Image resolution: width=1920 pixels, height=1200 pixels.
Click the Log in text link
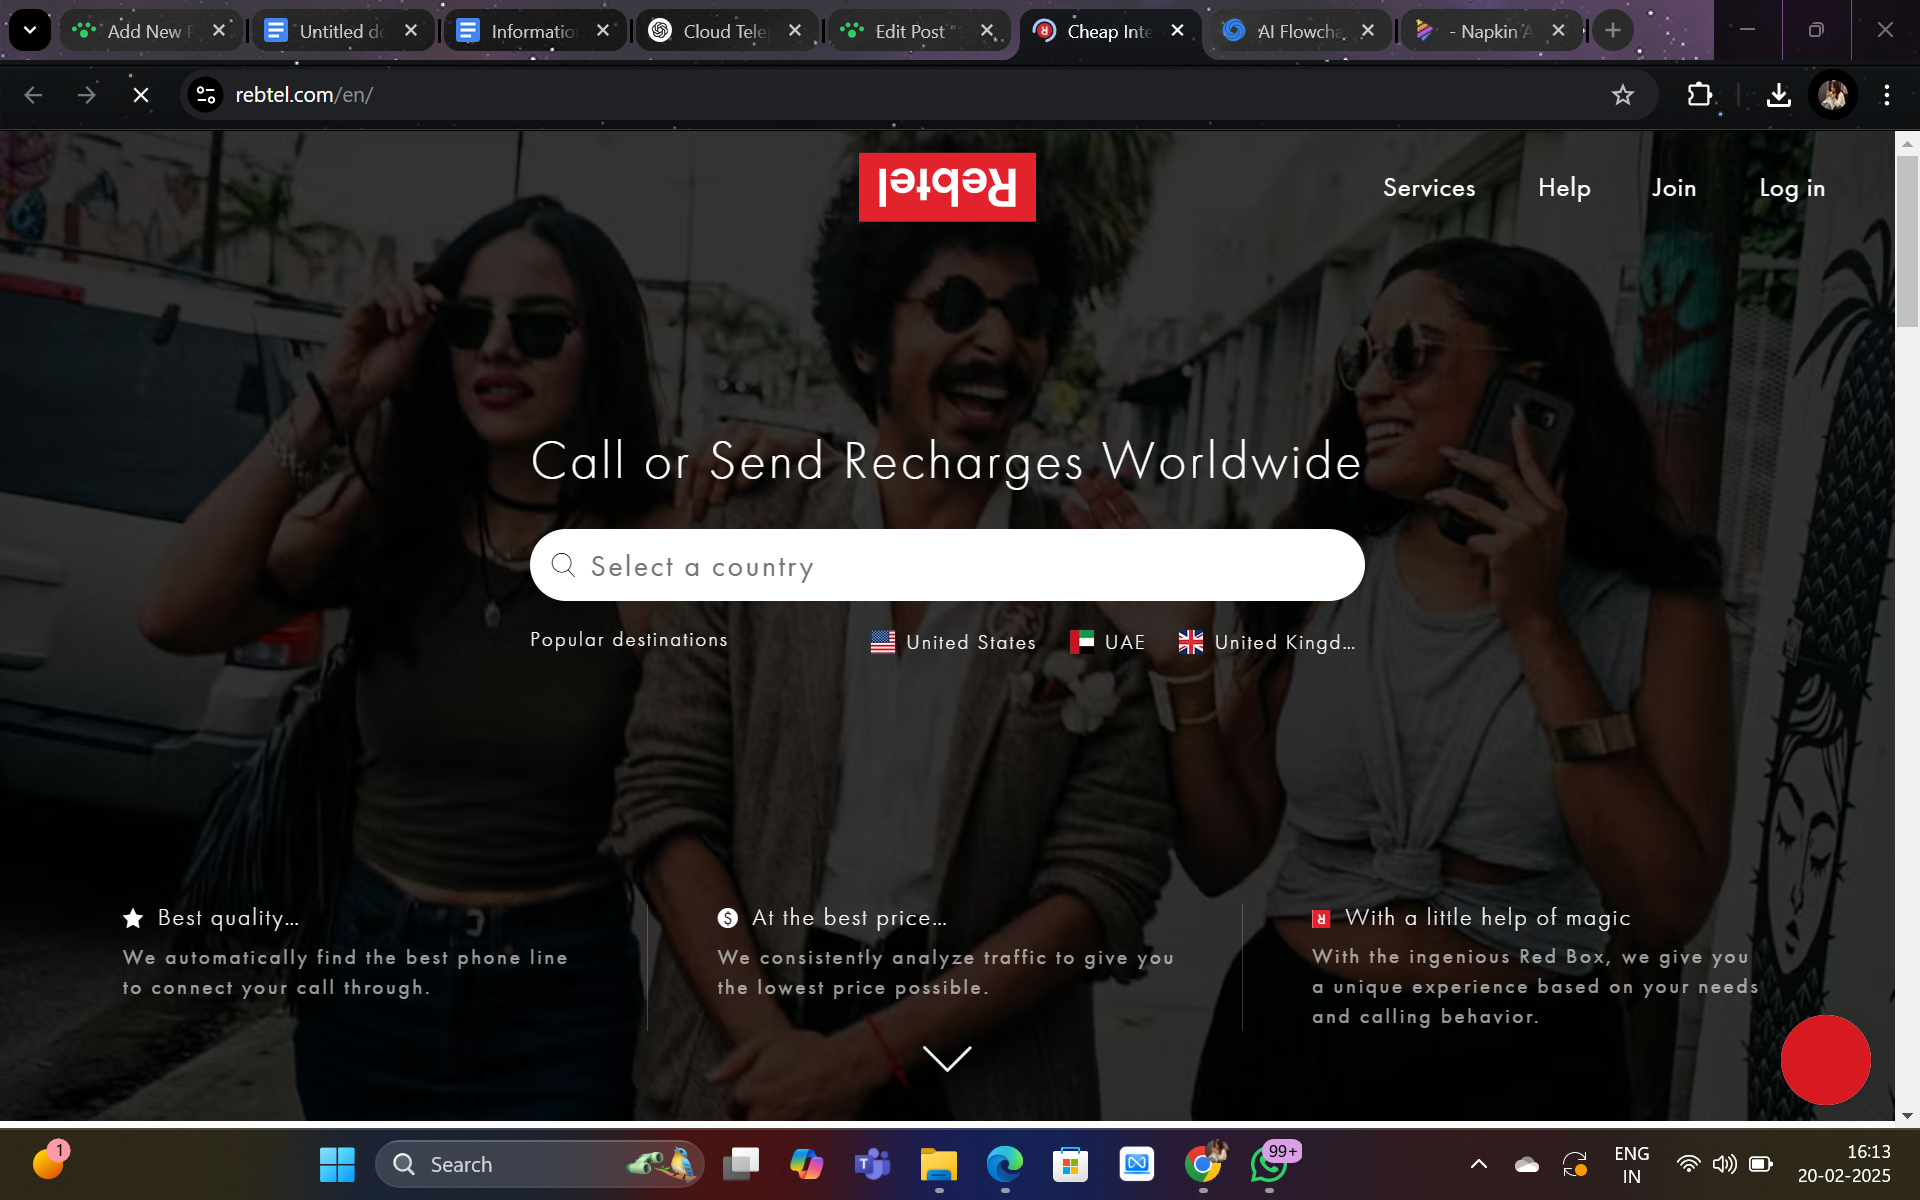click(x=1791, y=188)
